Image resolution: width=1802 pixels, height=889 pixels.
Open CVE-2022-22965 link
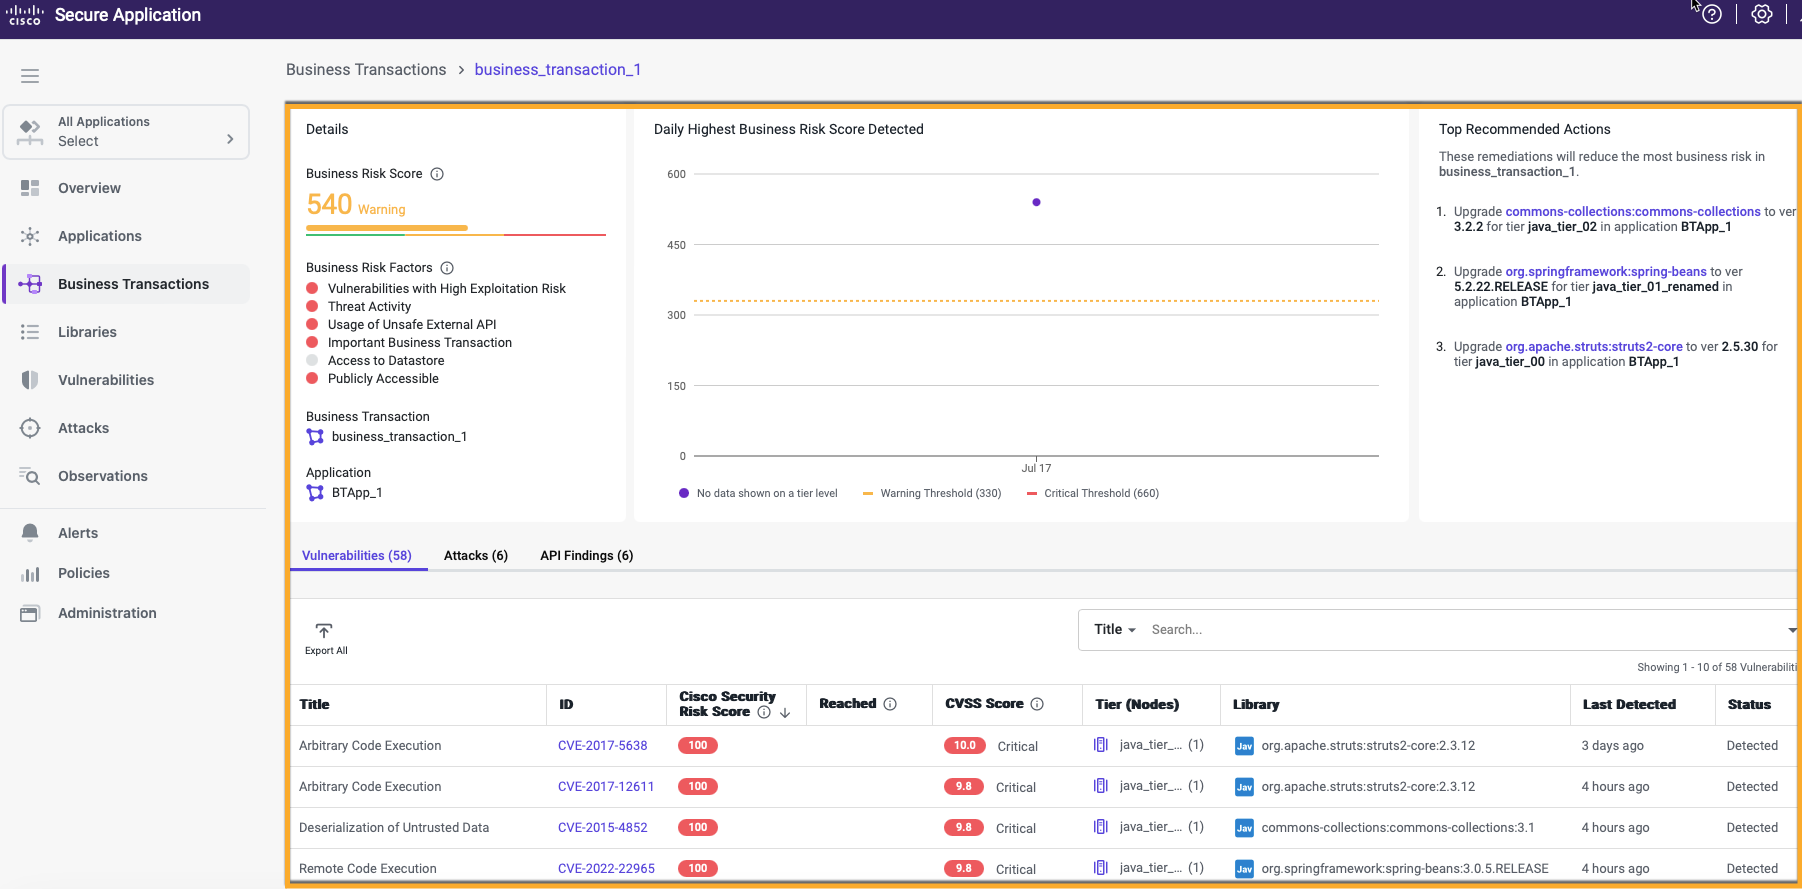coord(606,869)
